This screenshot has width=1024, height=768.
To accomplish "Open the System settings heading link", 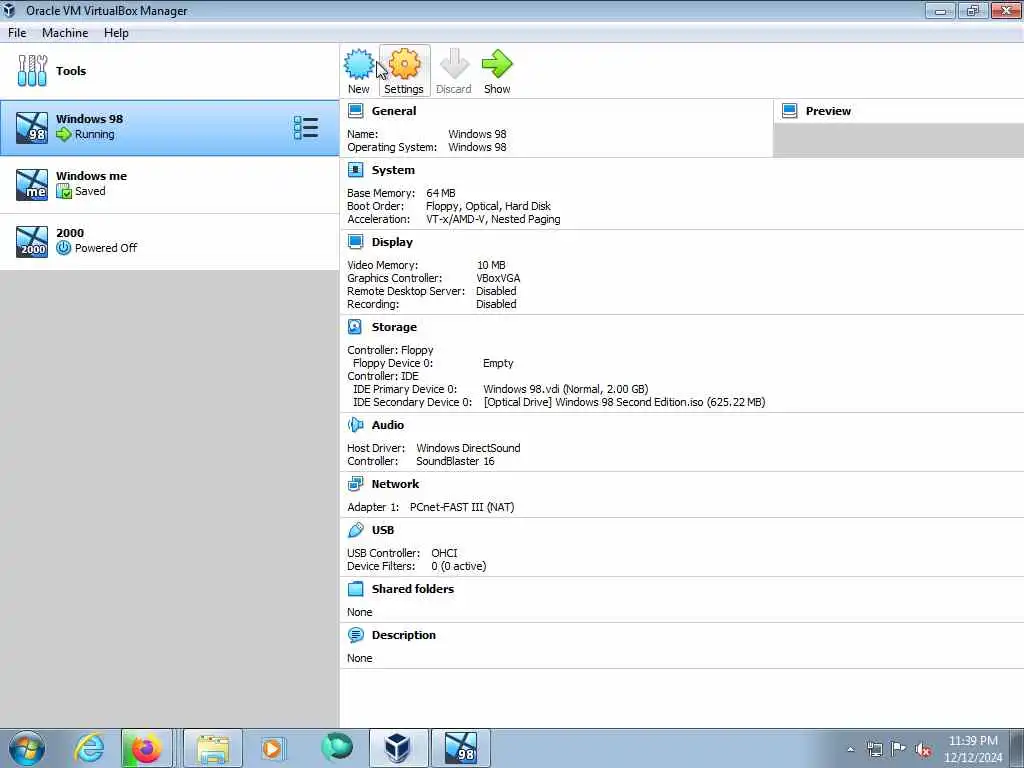I will point(393,170).
